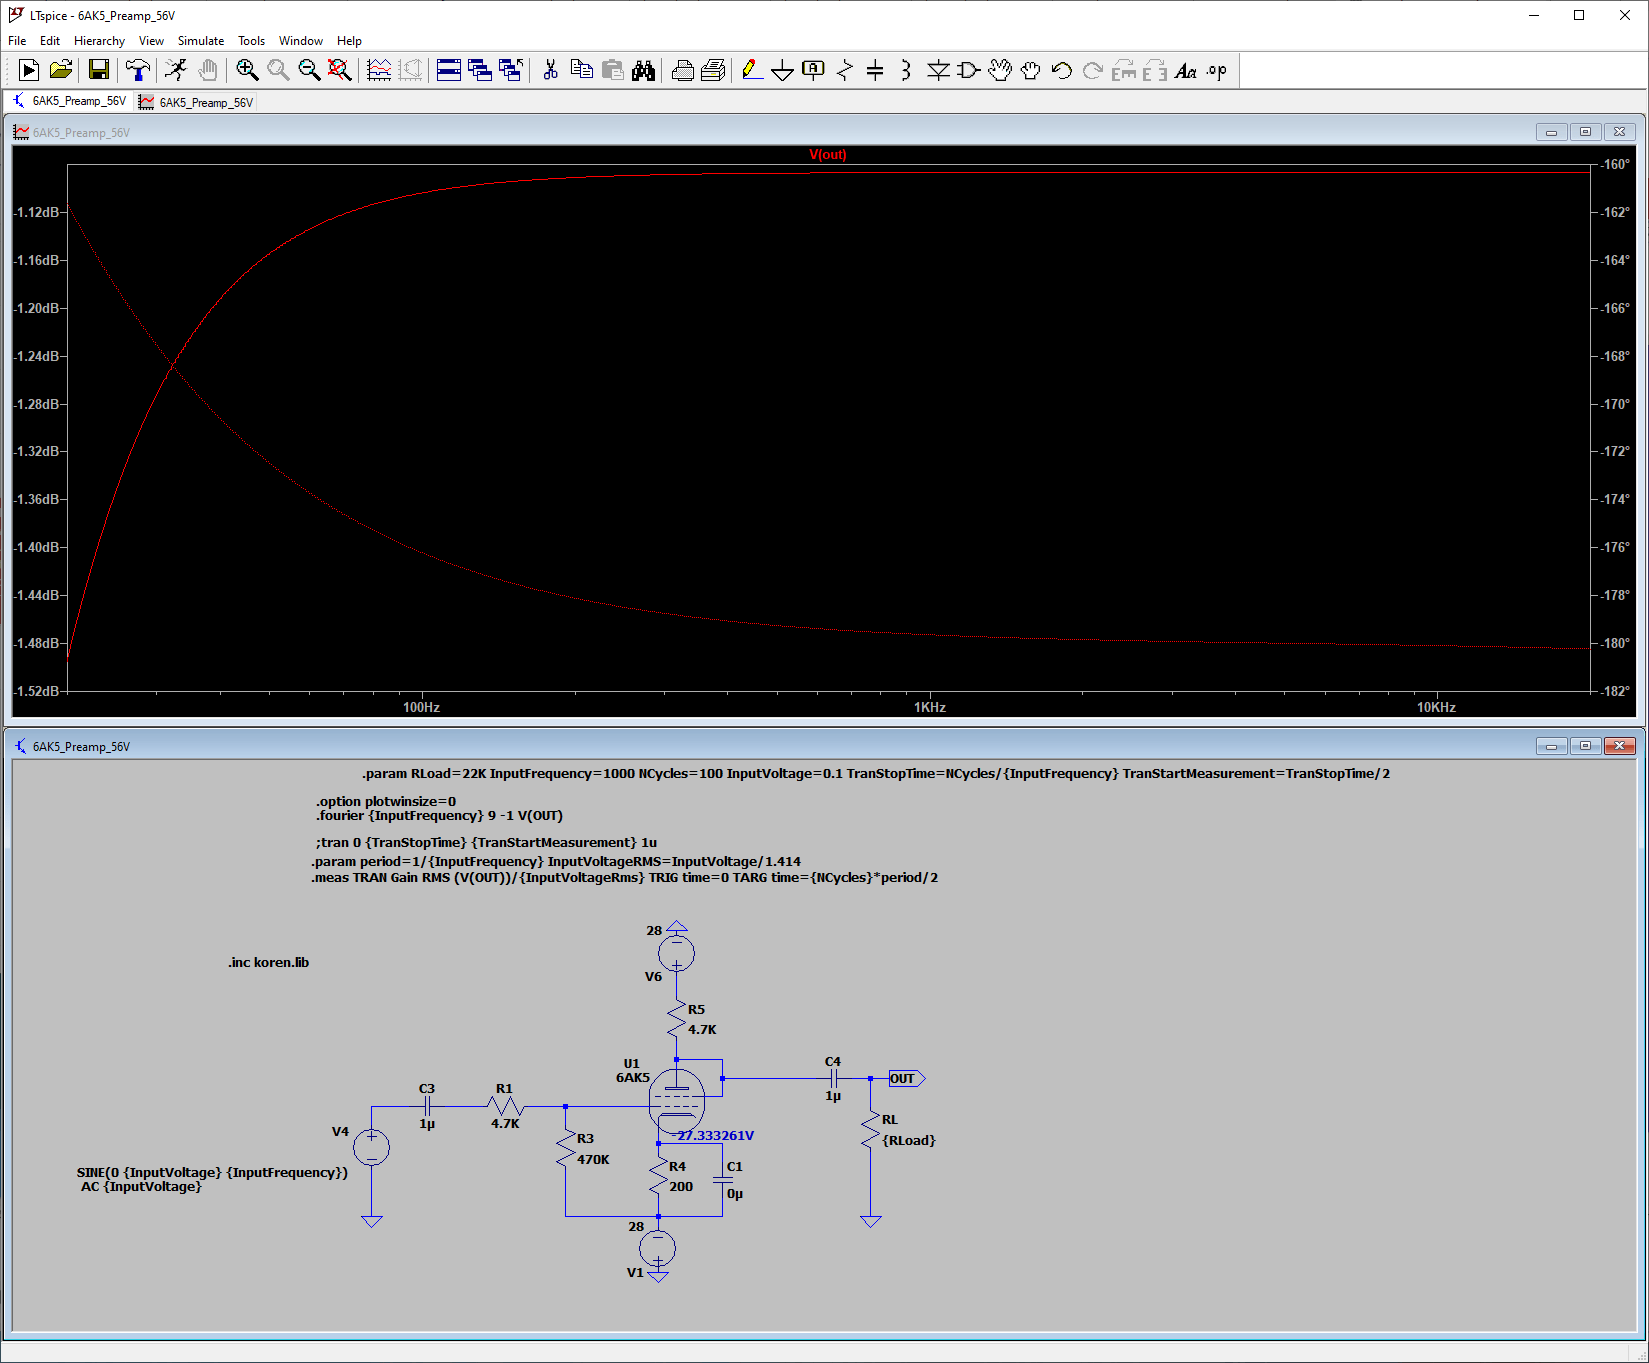Image resolution: width=1649 pixels, height=1363 pixels.
Task: Cascade windows via toolbar icon
Action: (480, 70)
